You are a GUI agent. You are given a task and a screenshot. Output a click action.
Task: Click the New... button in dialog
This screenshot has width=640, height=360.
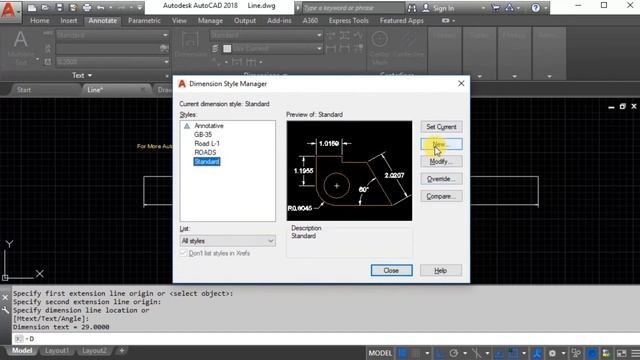[441, 144]
